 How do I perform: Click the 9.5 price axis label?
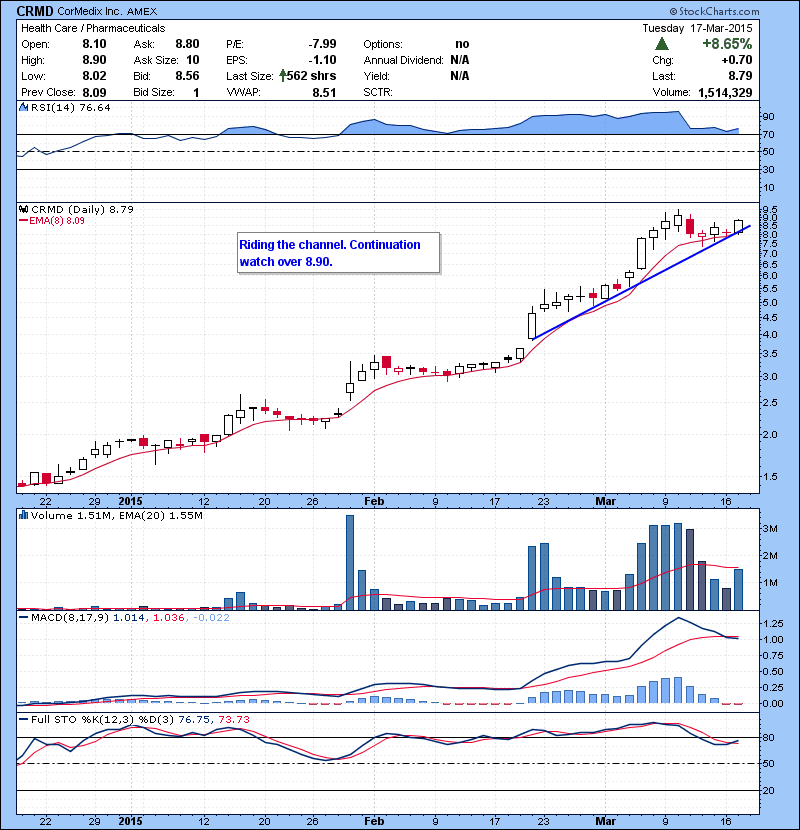[770, 210]
